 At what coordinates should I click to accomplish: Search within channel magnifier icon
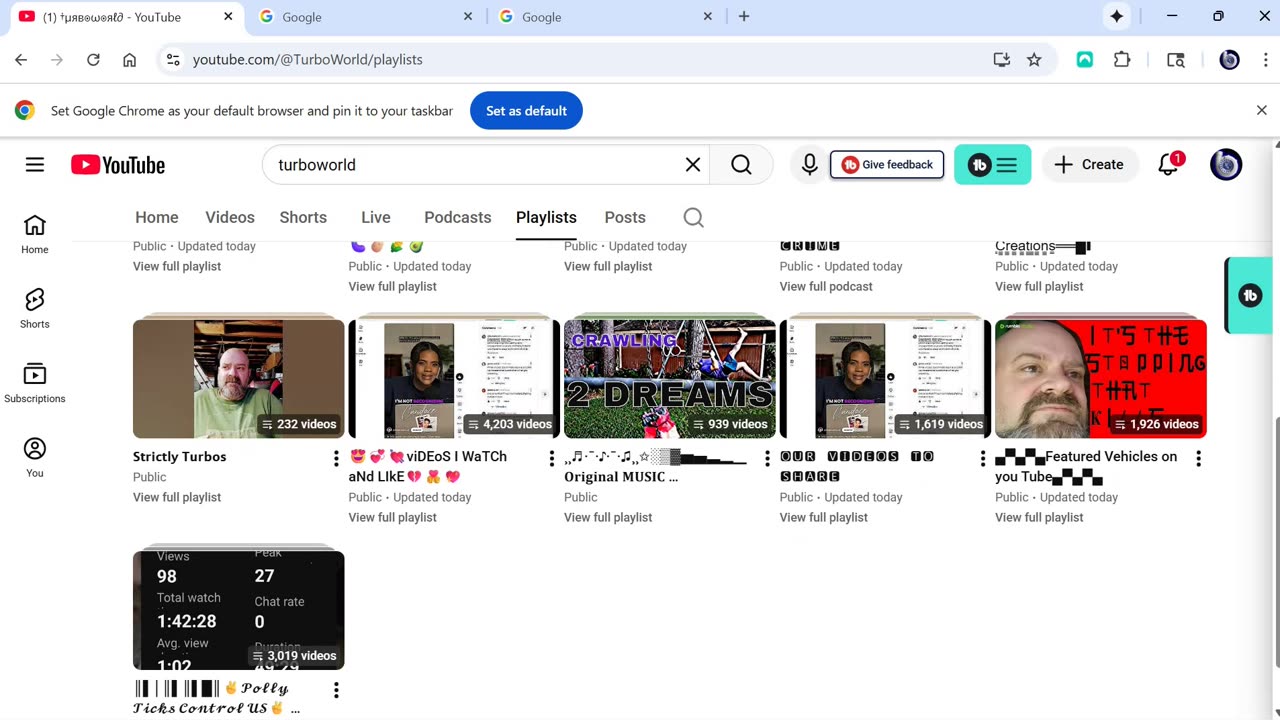[693, 217]
